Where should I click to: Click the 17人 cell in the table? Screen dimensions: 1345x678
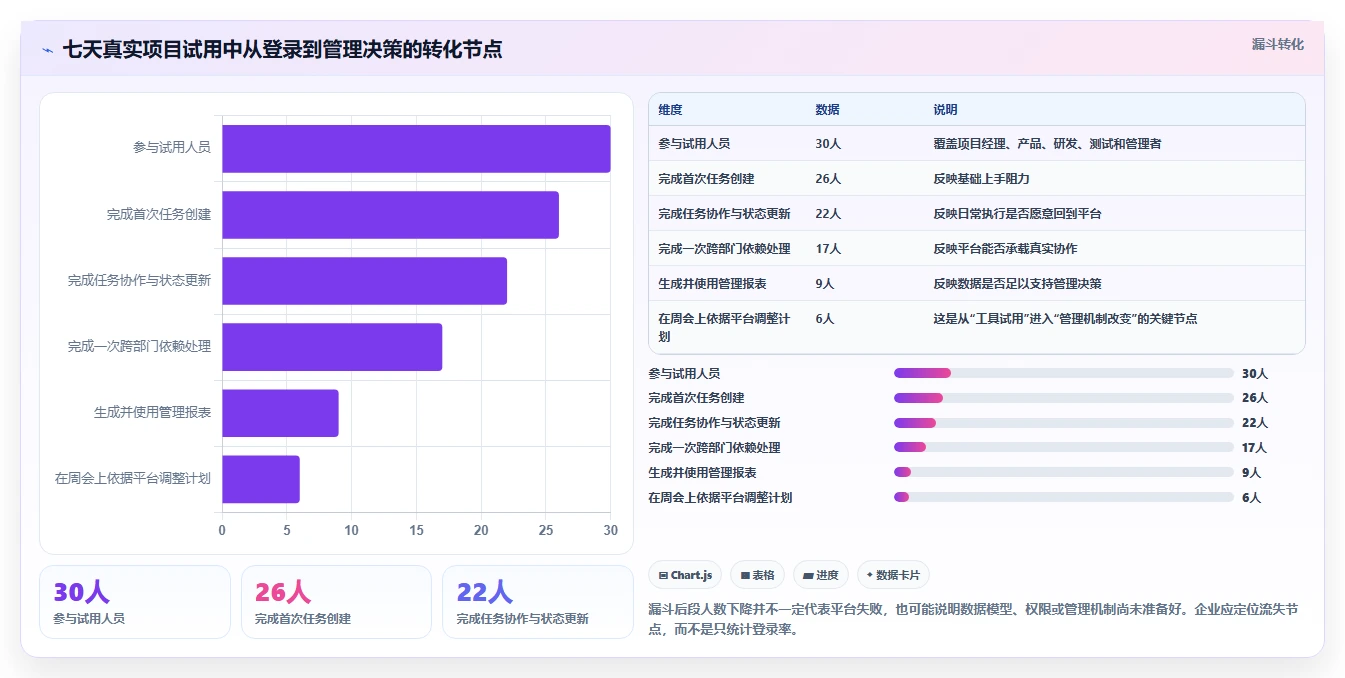828,249
